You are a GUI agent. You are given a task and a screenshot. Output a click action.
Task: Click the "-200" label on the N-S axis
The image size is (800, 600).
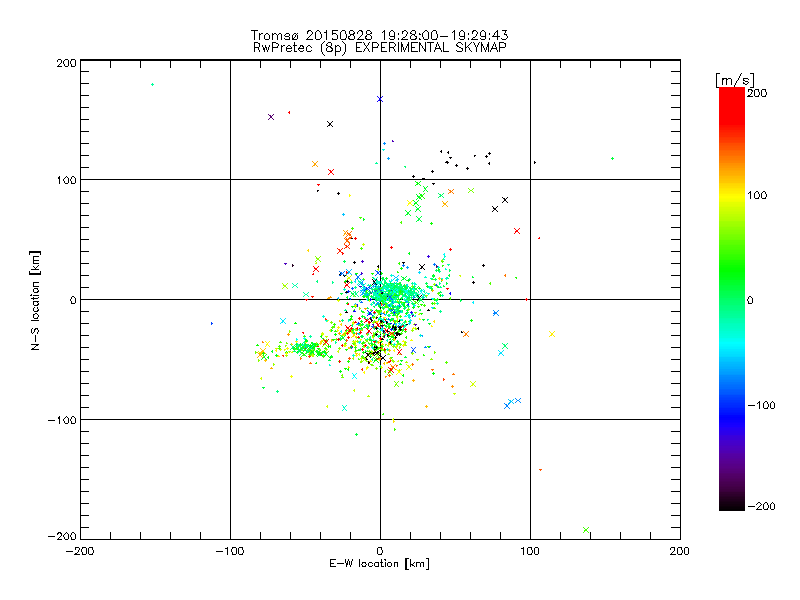tap(62, 536)
